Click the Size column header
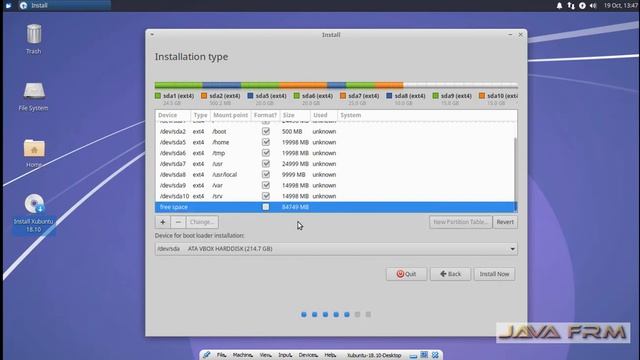This screenshot has width=640, height=360. point(295,115)
